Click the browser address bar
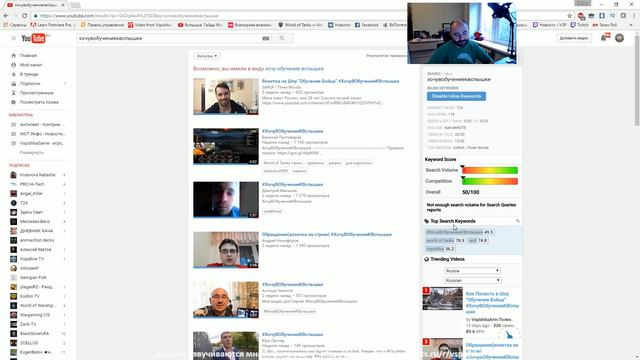 coord(300,16)
